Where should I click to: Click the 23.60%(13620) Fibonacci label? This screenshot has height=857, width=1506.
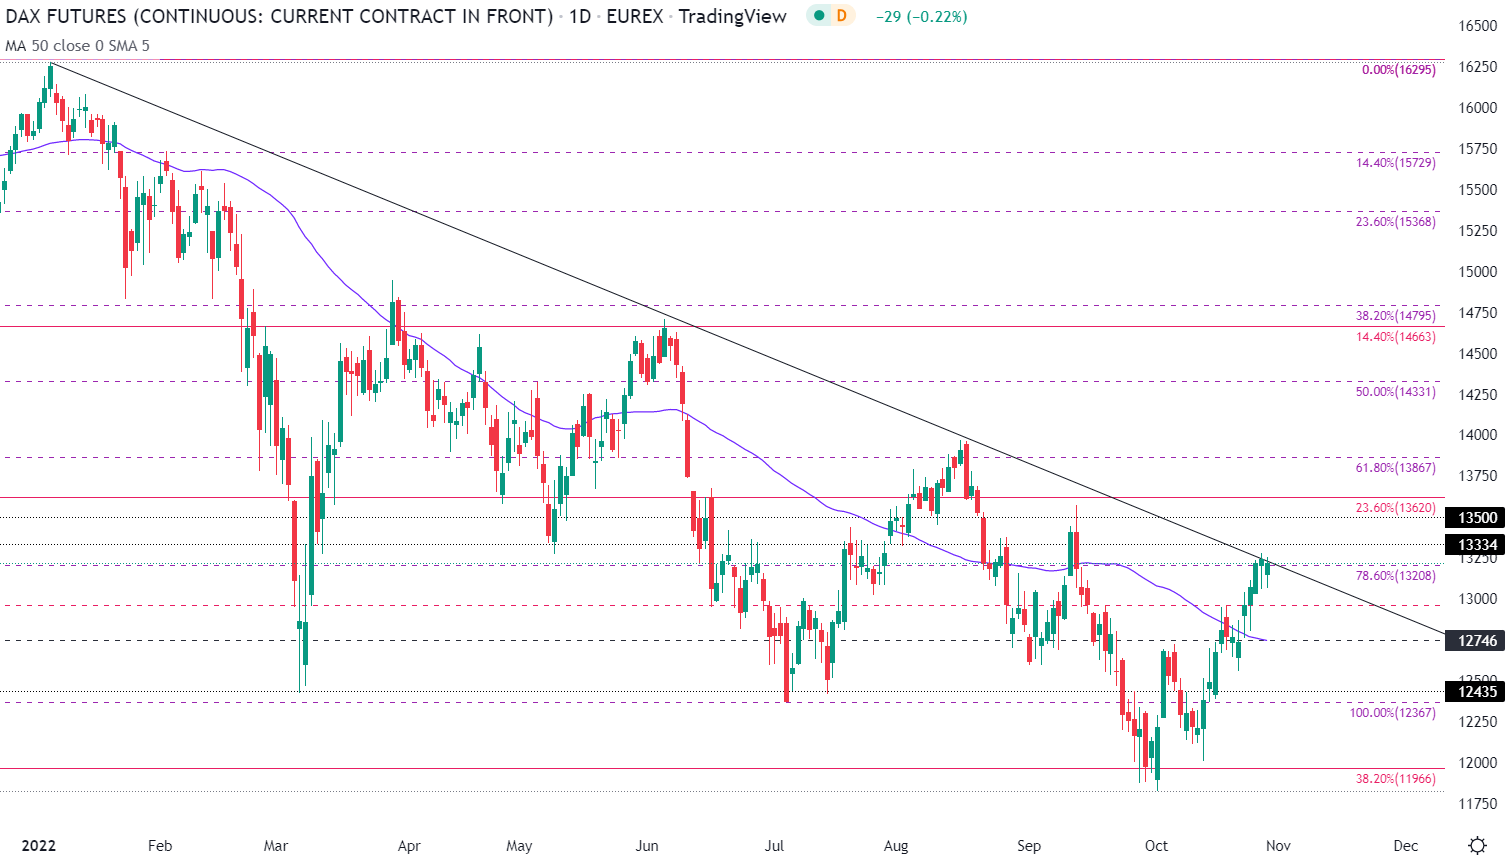[1396, 507]
